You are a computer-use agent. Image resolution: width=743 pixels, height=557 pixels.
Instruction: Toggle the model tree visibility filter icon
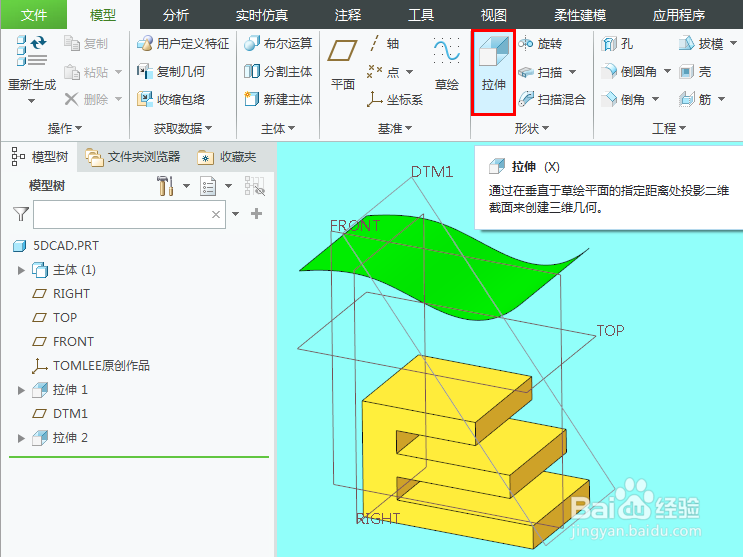(x=254, y=186)
